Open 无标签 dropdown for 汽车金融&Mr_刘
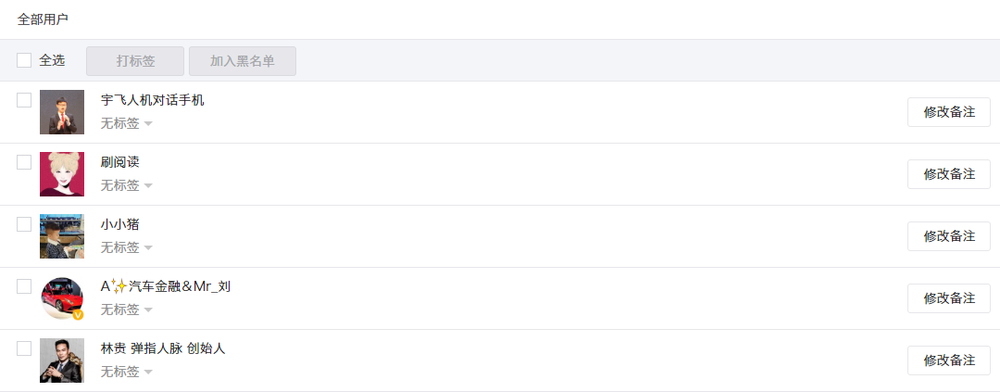 [x=126, y=310]
